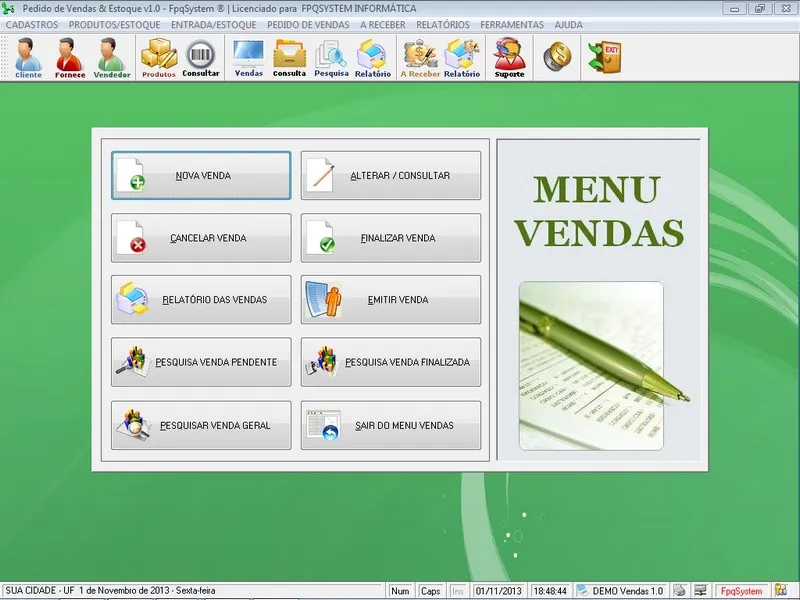Image resolution: width=800 pixels, height=600 pixels.
Task: Click the gold coin money icon
Action: point(557,57)
